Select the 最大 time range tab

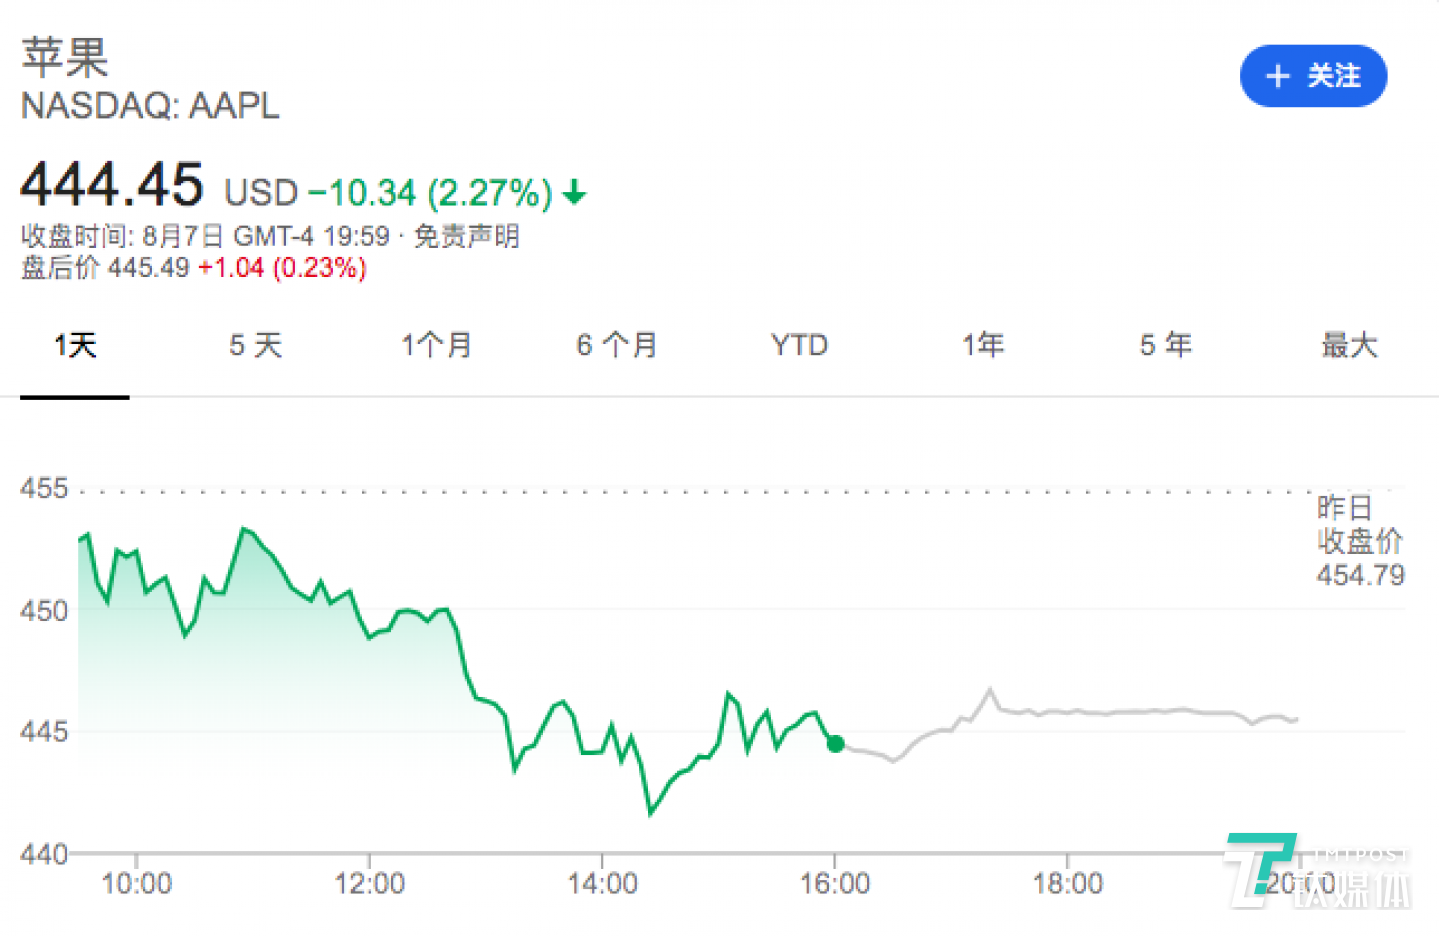[x=1349, y=346]
